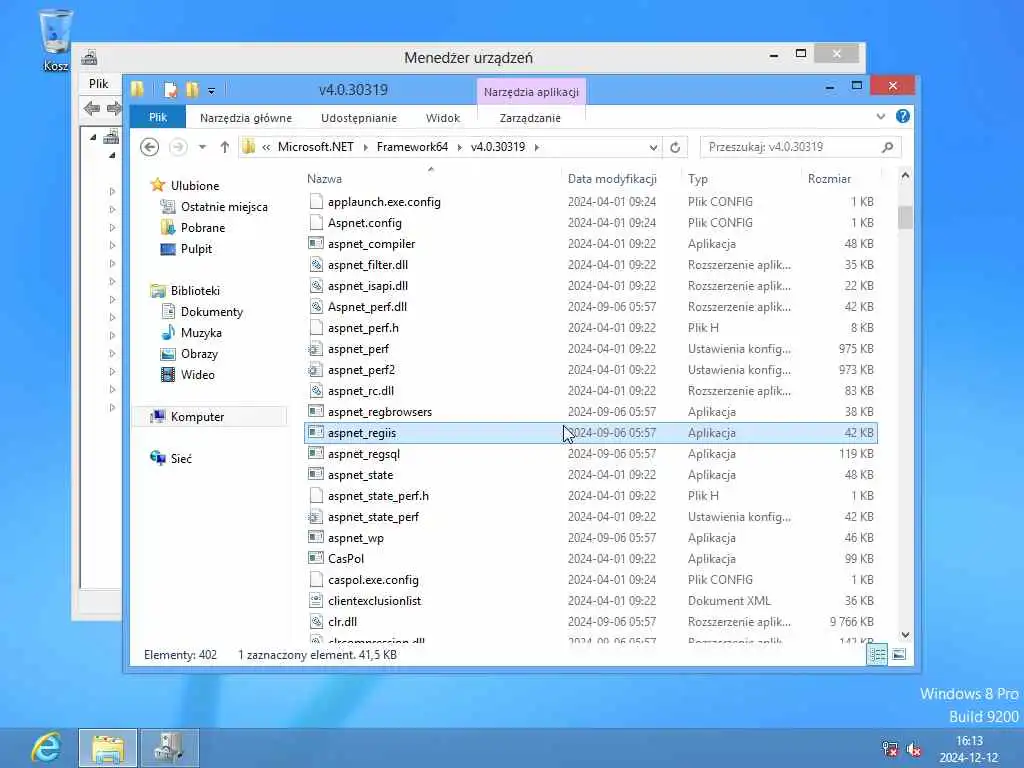This screenshot has height=768, width=1024.
Task: Open the Narzędzia główne ribbon tab
Action: pos(246,118)
